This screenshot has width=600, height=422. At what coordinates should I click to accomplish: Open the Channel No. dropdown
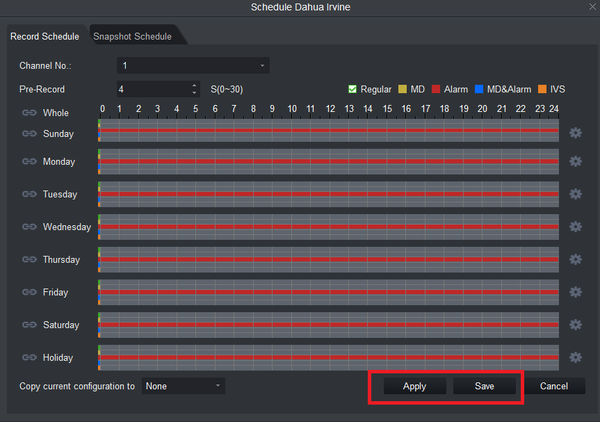point(193,66)
